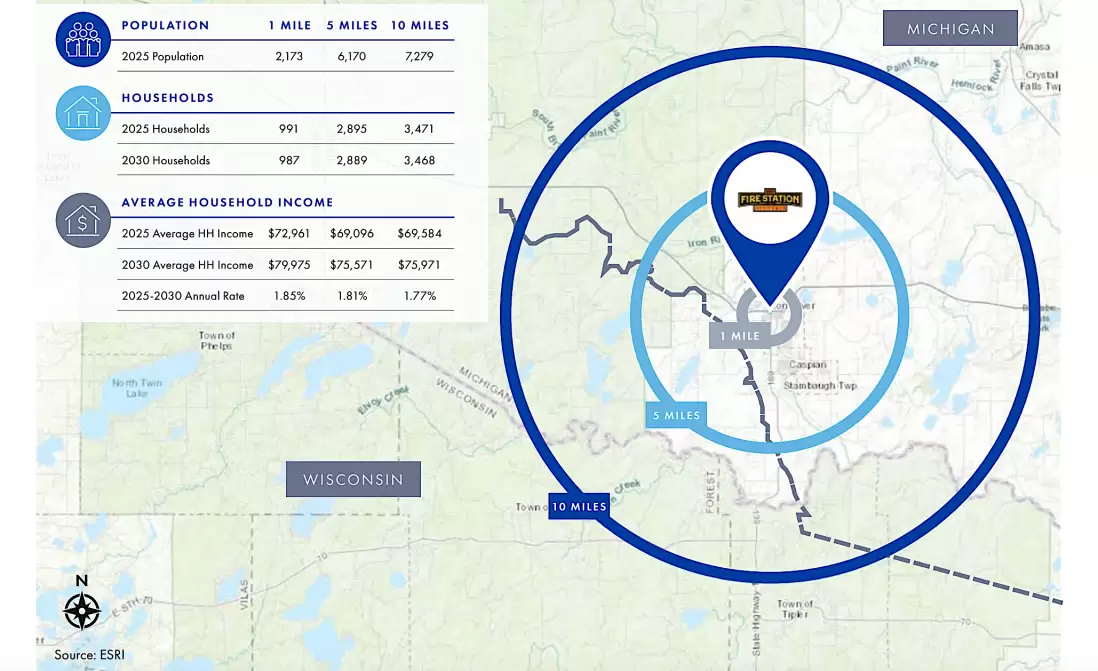
Task: Click the AVERAGE HOUSEHOLD INCOME heading
Action: click(227, 202)
